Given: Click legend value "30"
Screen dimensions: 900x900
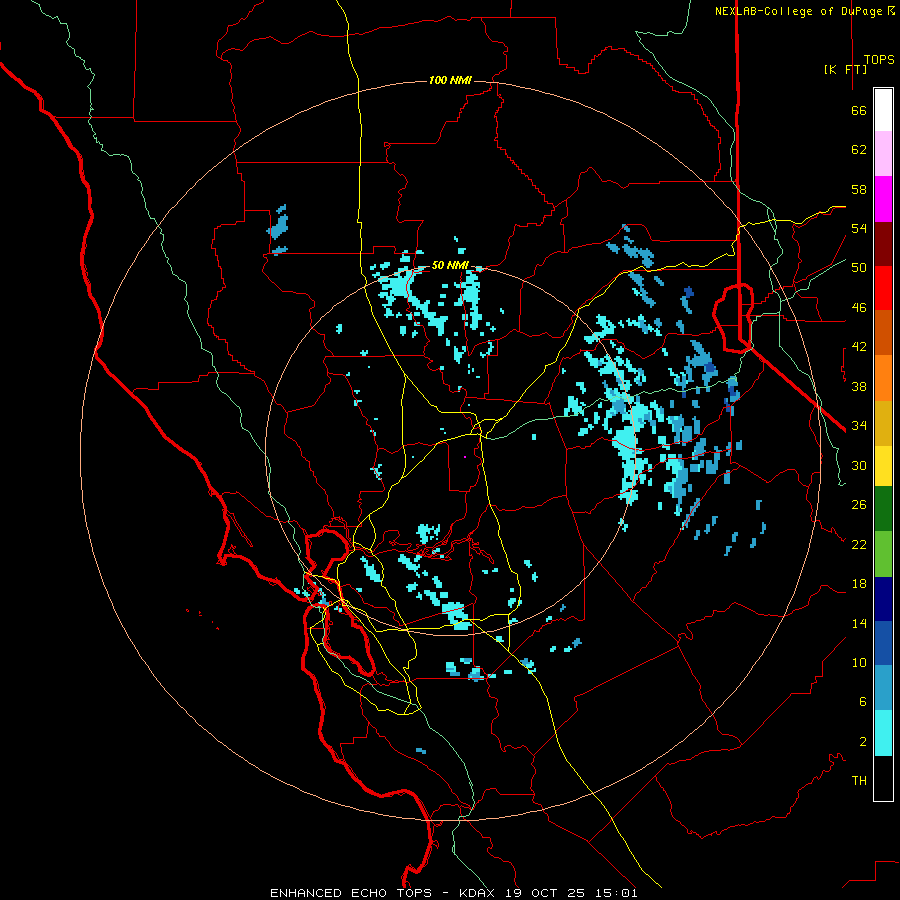Looking at the screenshot, I should pyautogui.click(x=859, y=465).
